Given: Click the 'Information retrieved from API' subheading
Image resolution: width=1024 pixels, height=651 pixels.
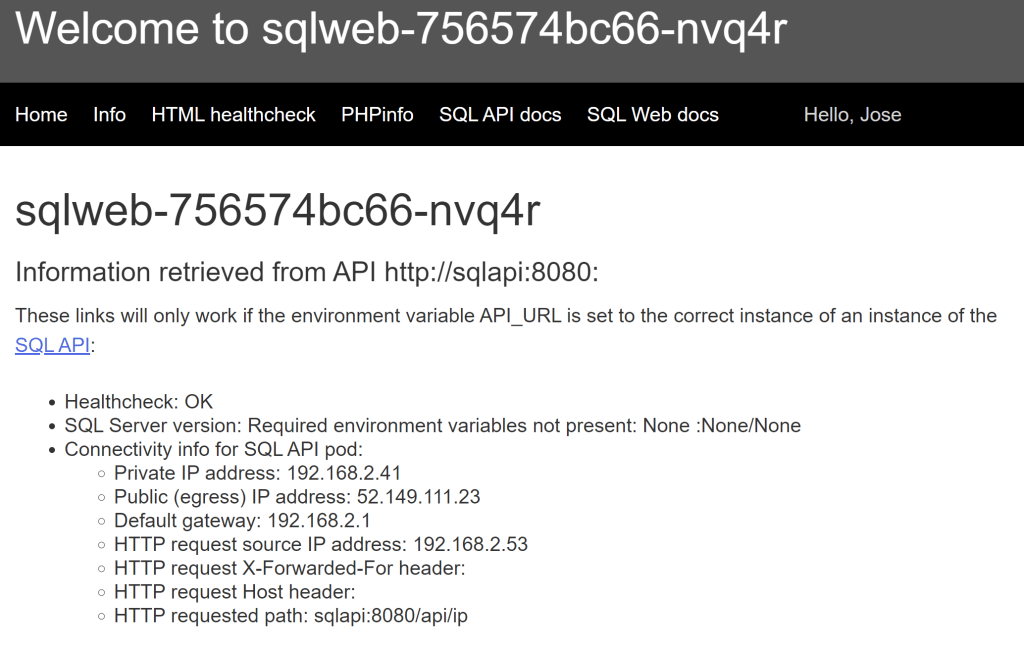Looking at the screenshot, I should (306, 272).
